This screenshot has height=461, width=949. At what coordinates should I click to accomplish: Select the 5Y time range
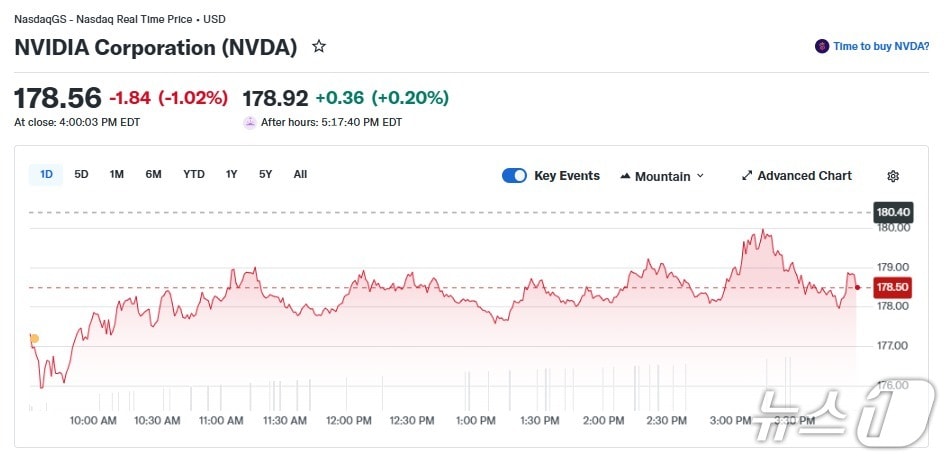(x=265, y=175)
